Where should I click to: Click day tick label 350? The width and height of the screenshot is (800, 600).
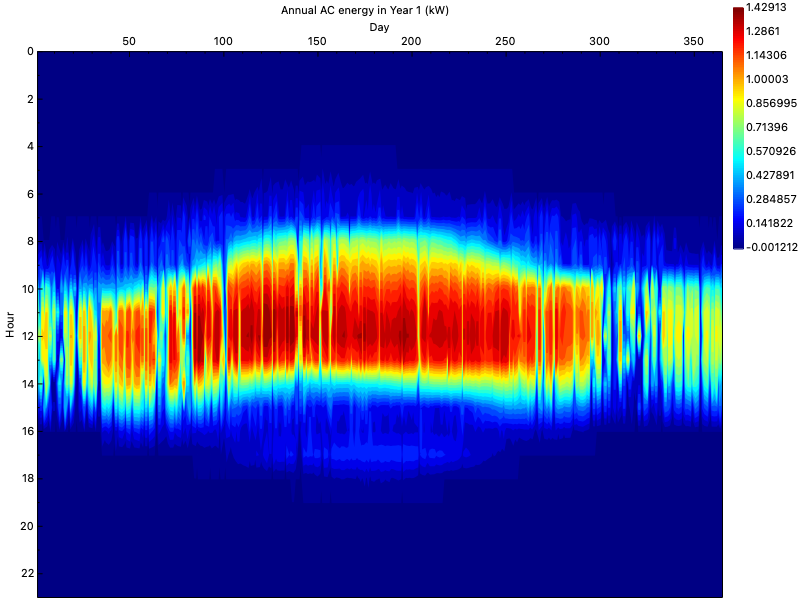click(693, 41)
